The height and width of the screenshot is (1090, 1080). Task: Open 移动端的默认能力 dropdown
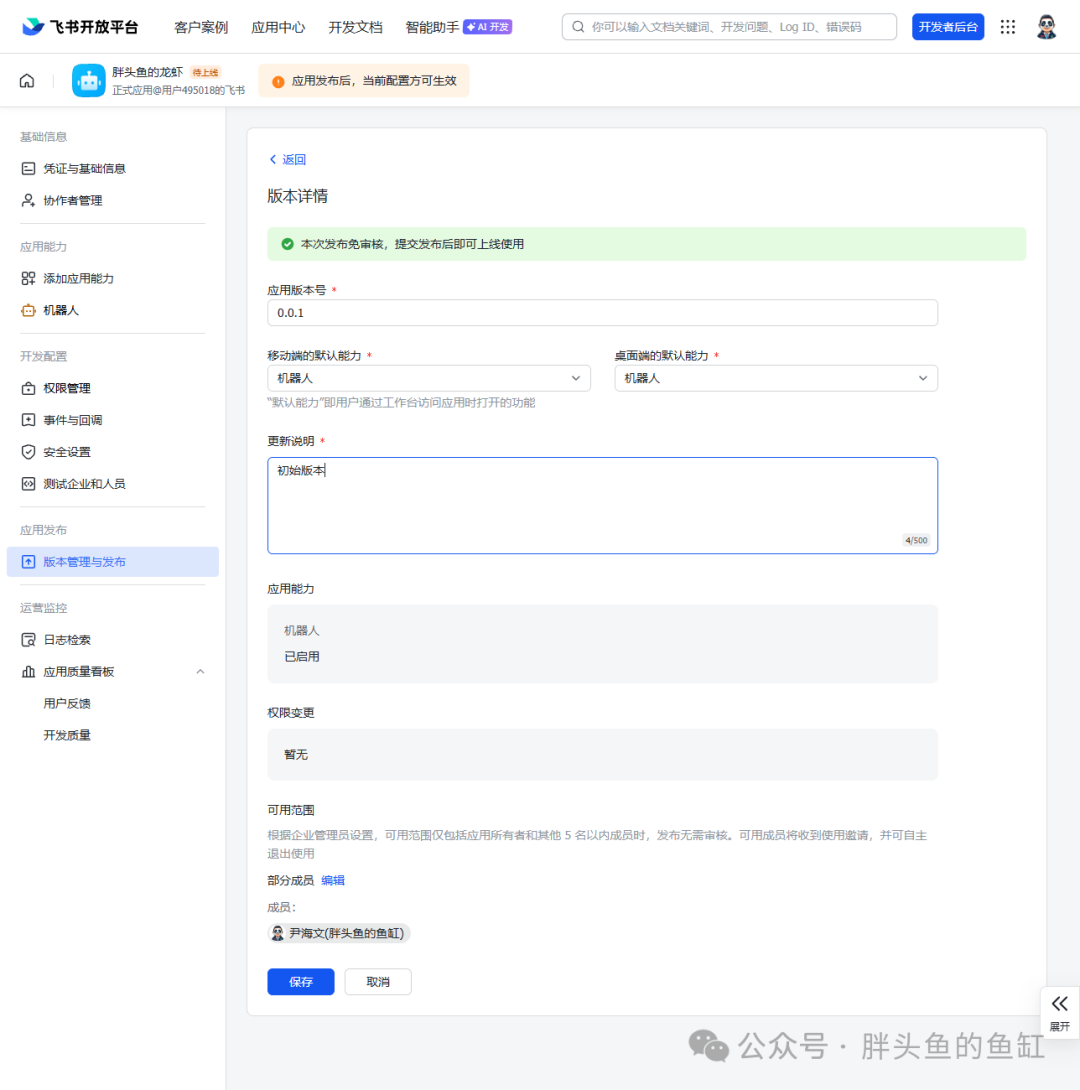click(x=429, y=378)
